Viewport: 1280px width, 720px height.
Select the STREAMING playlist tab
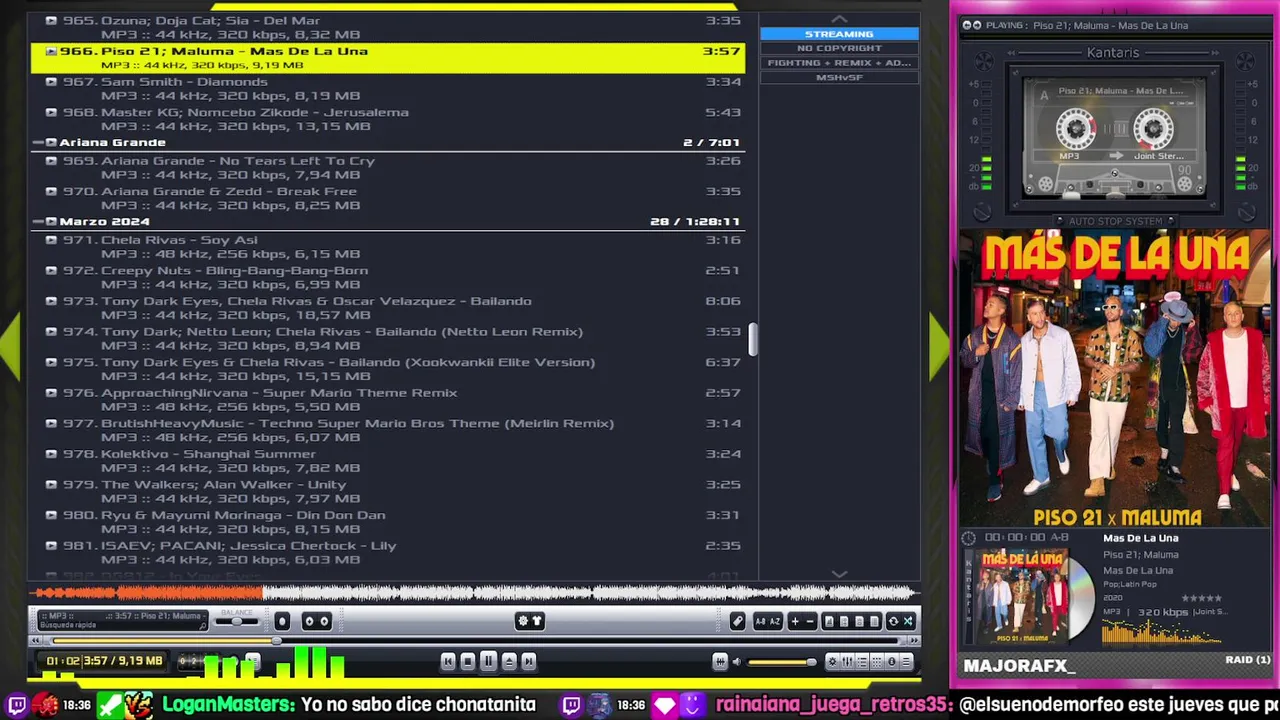tap(839, 34)
